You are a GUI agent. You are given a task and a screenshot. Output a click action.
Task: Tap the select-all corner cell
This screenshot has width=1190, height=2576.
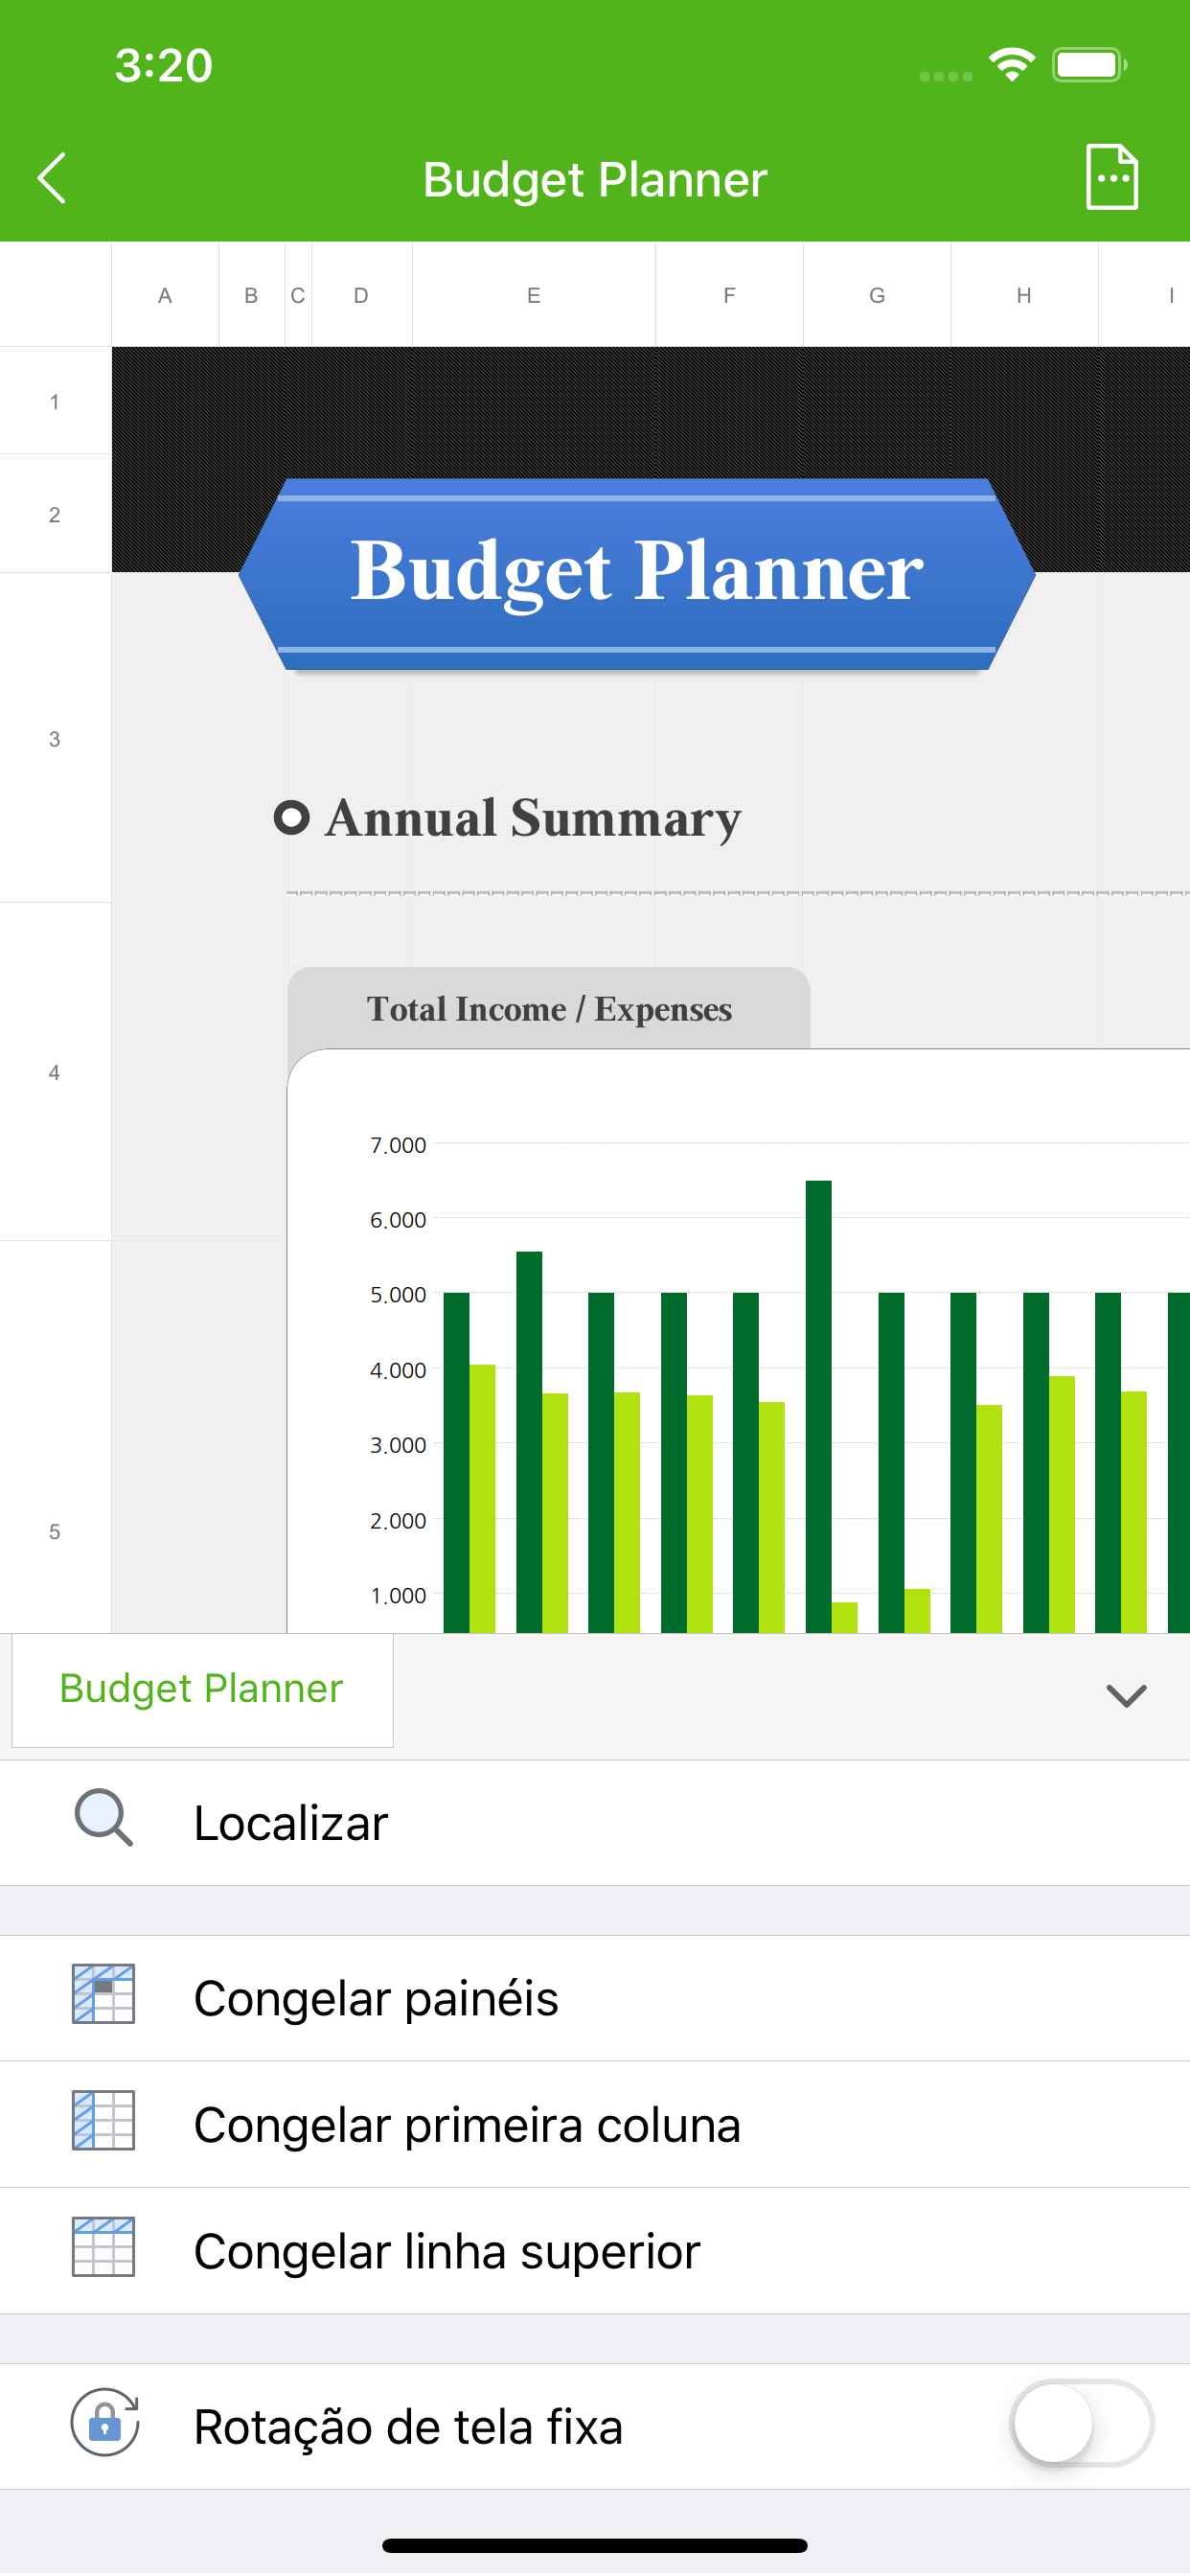tap(55, 295)
